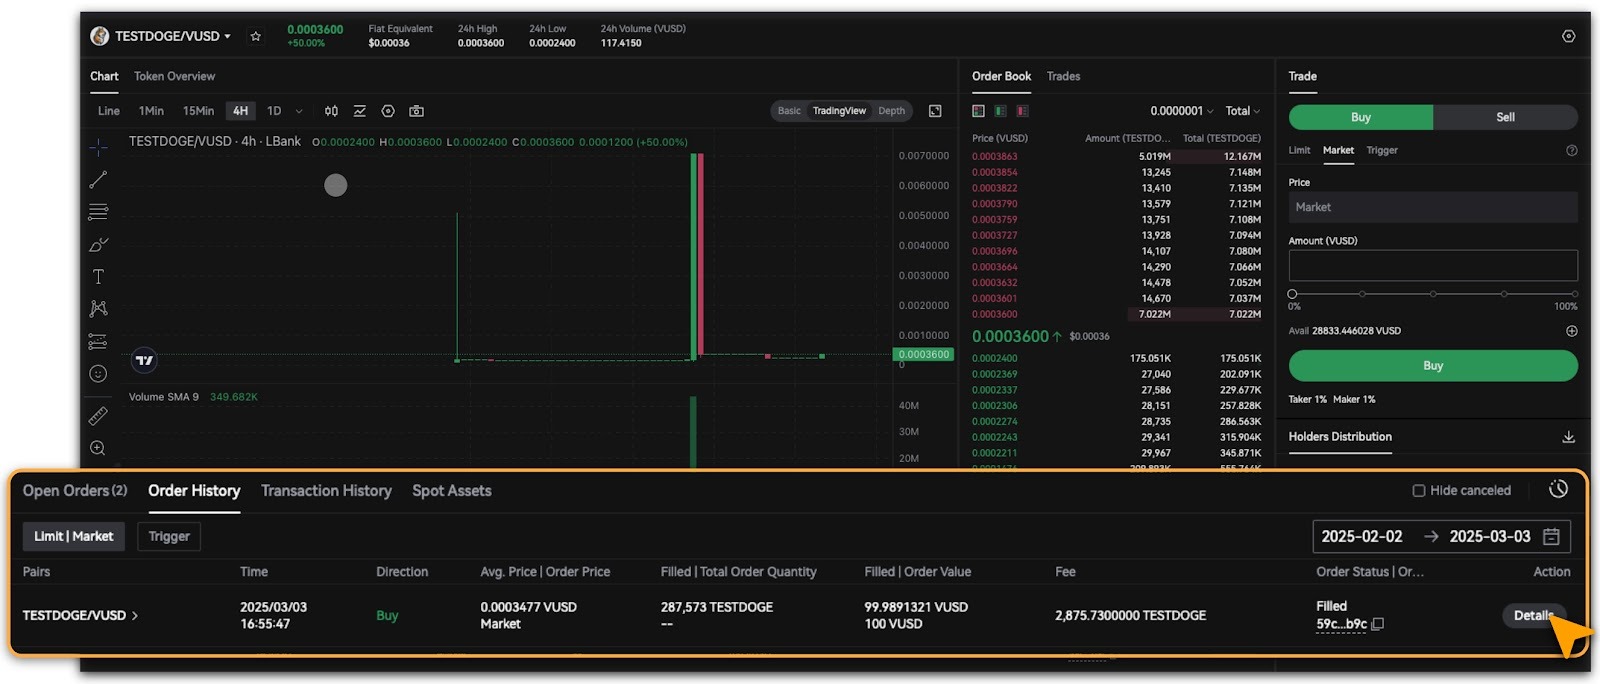1600x684 pixels.
Task: Click Details for the filled order
Action: tap(1532, 616)
